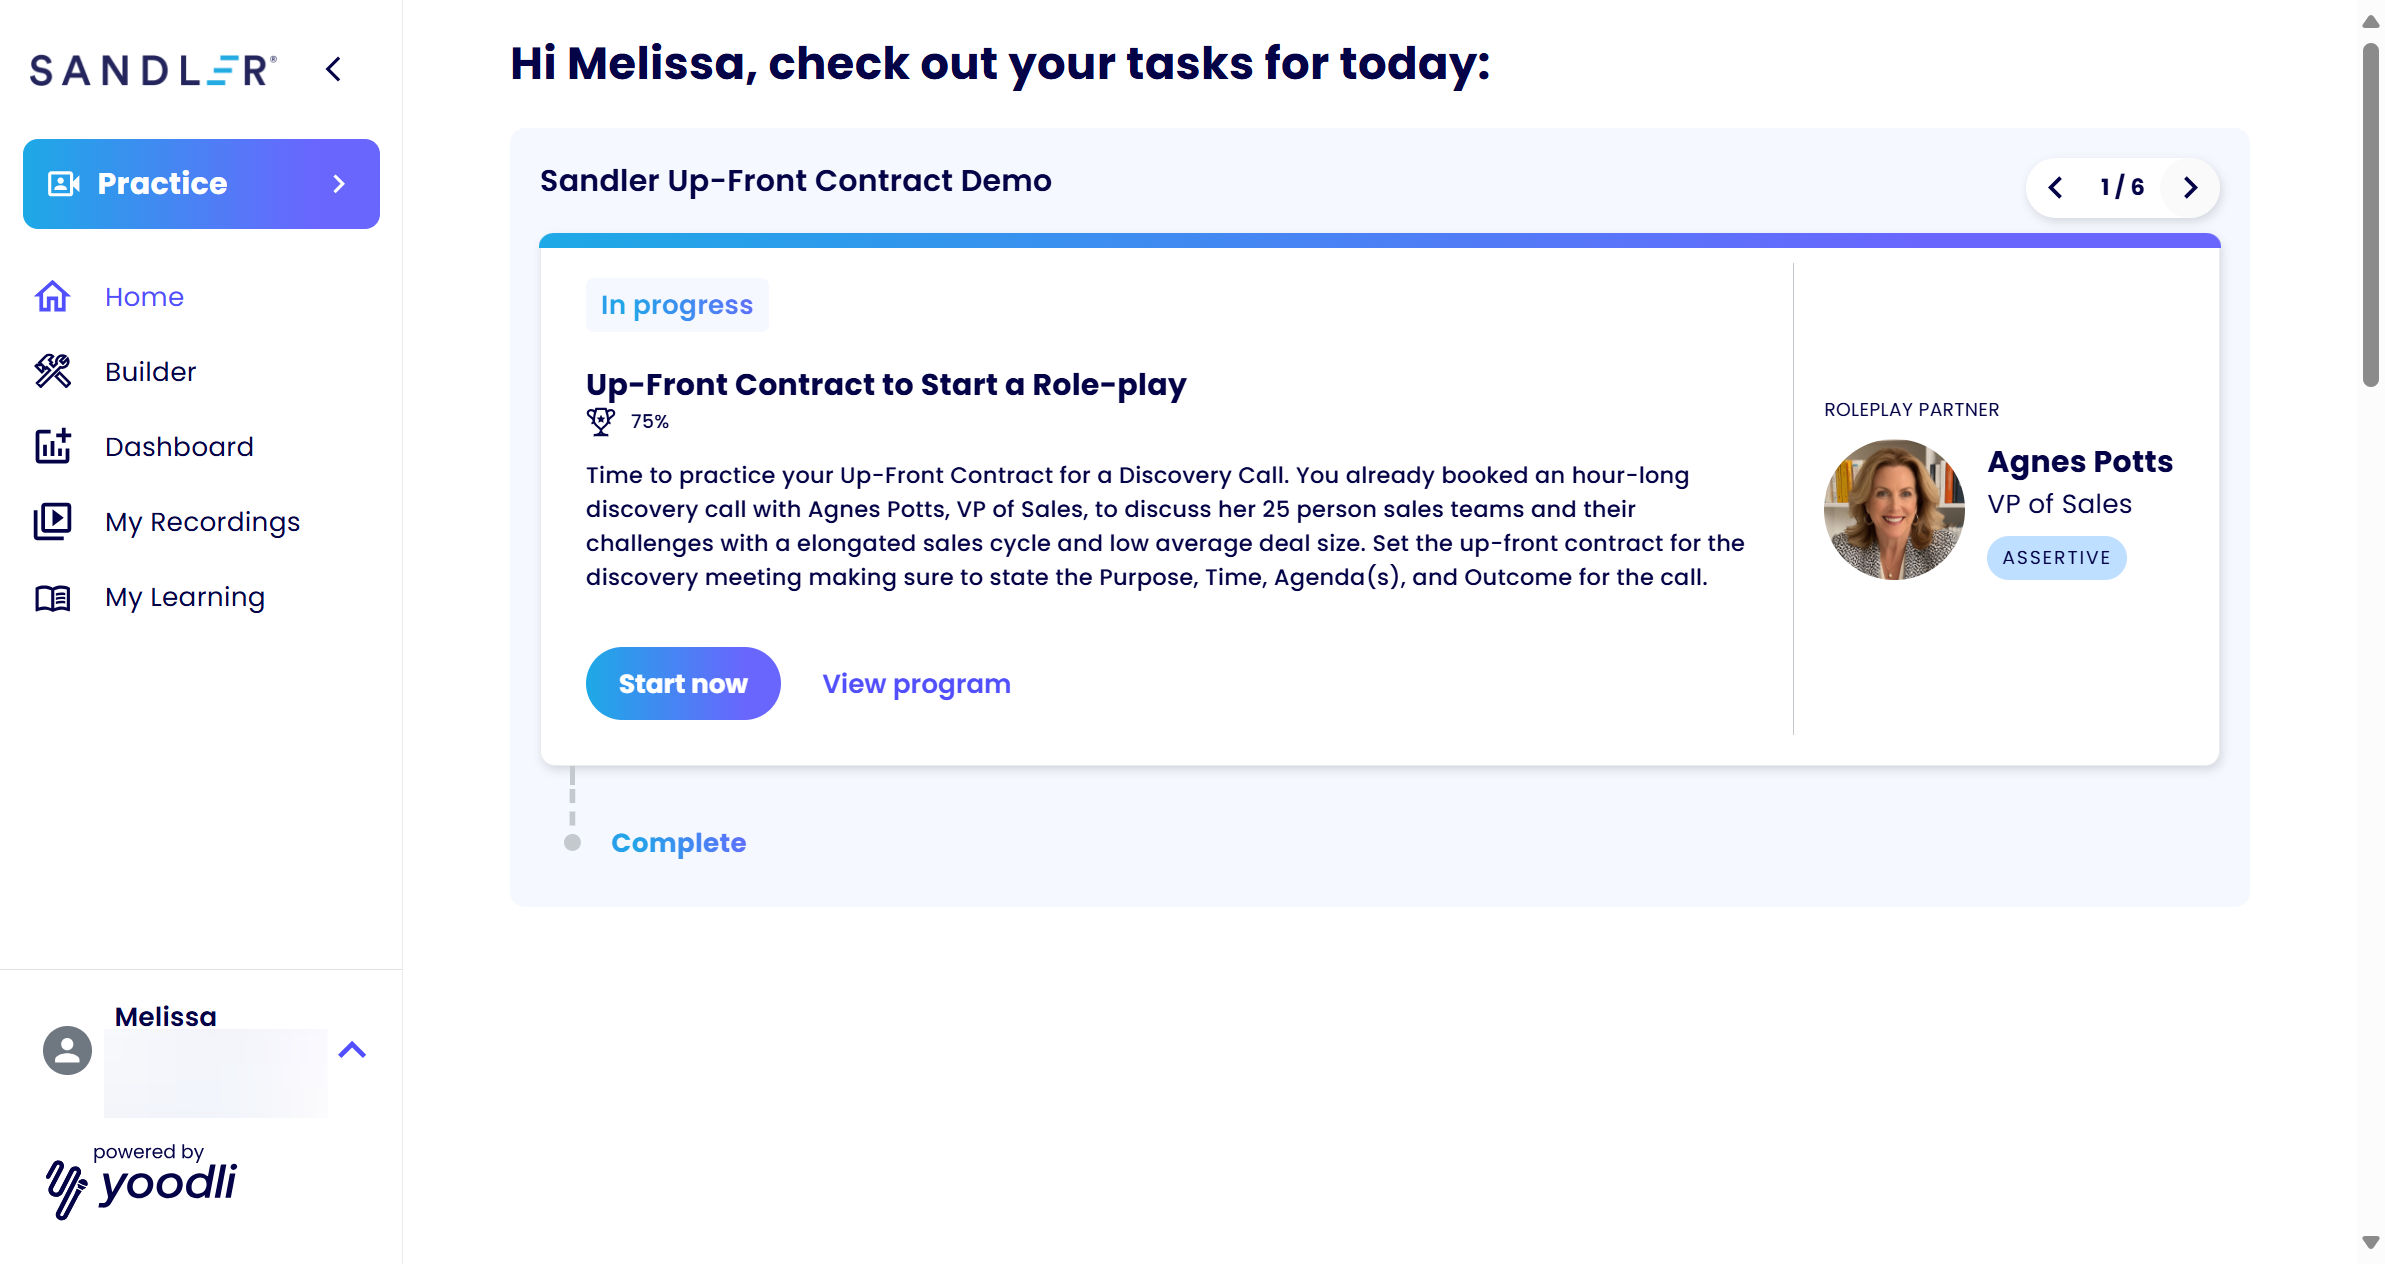Click the Dashboard chart icon
This screenshot has height=1264, width=2385.
pos(52,446)
